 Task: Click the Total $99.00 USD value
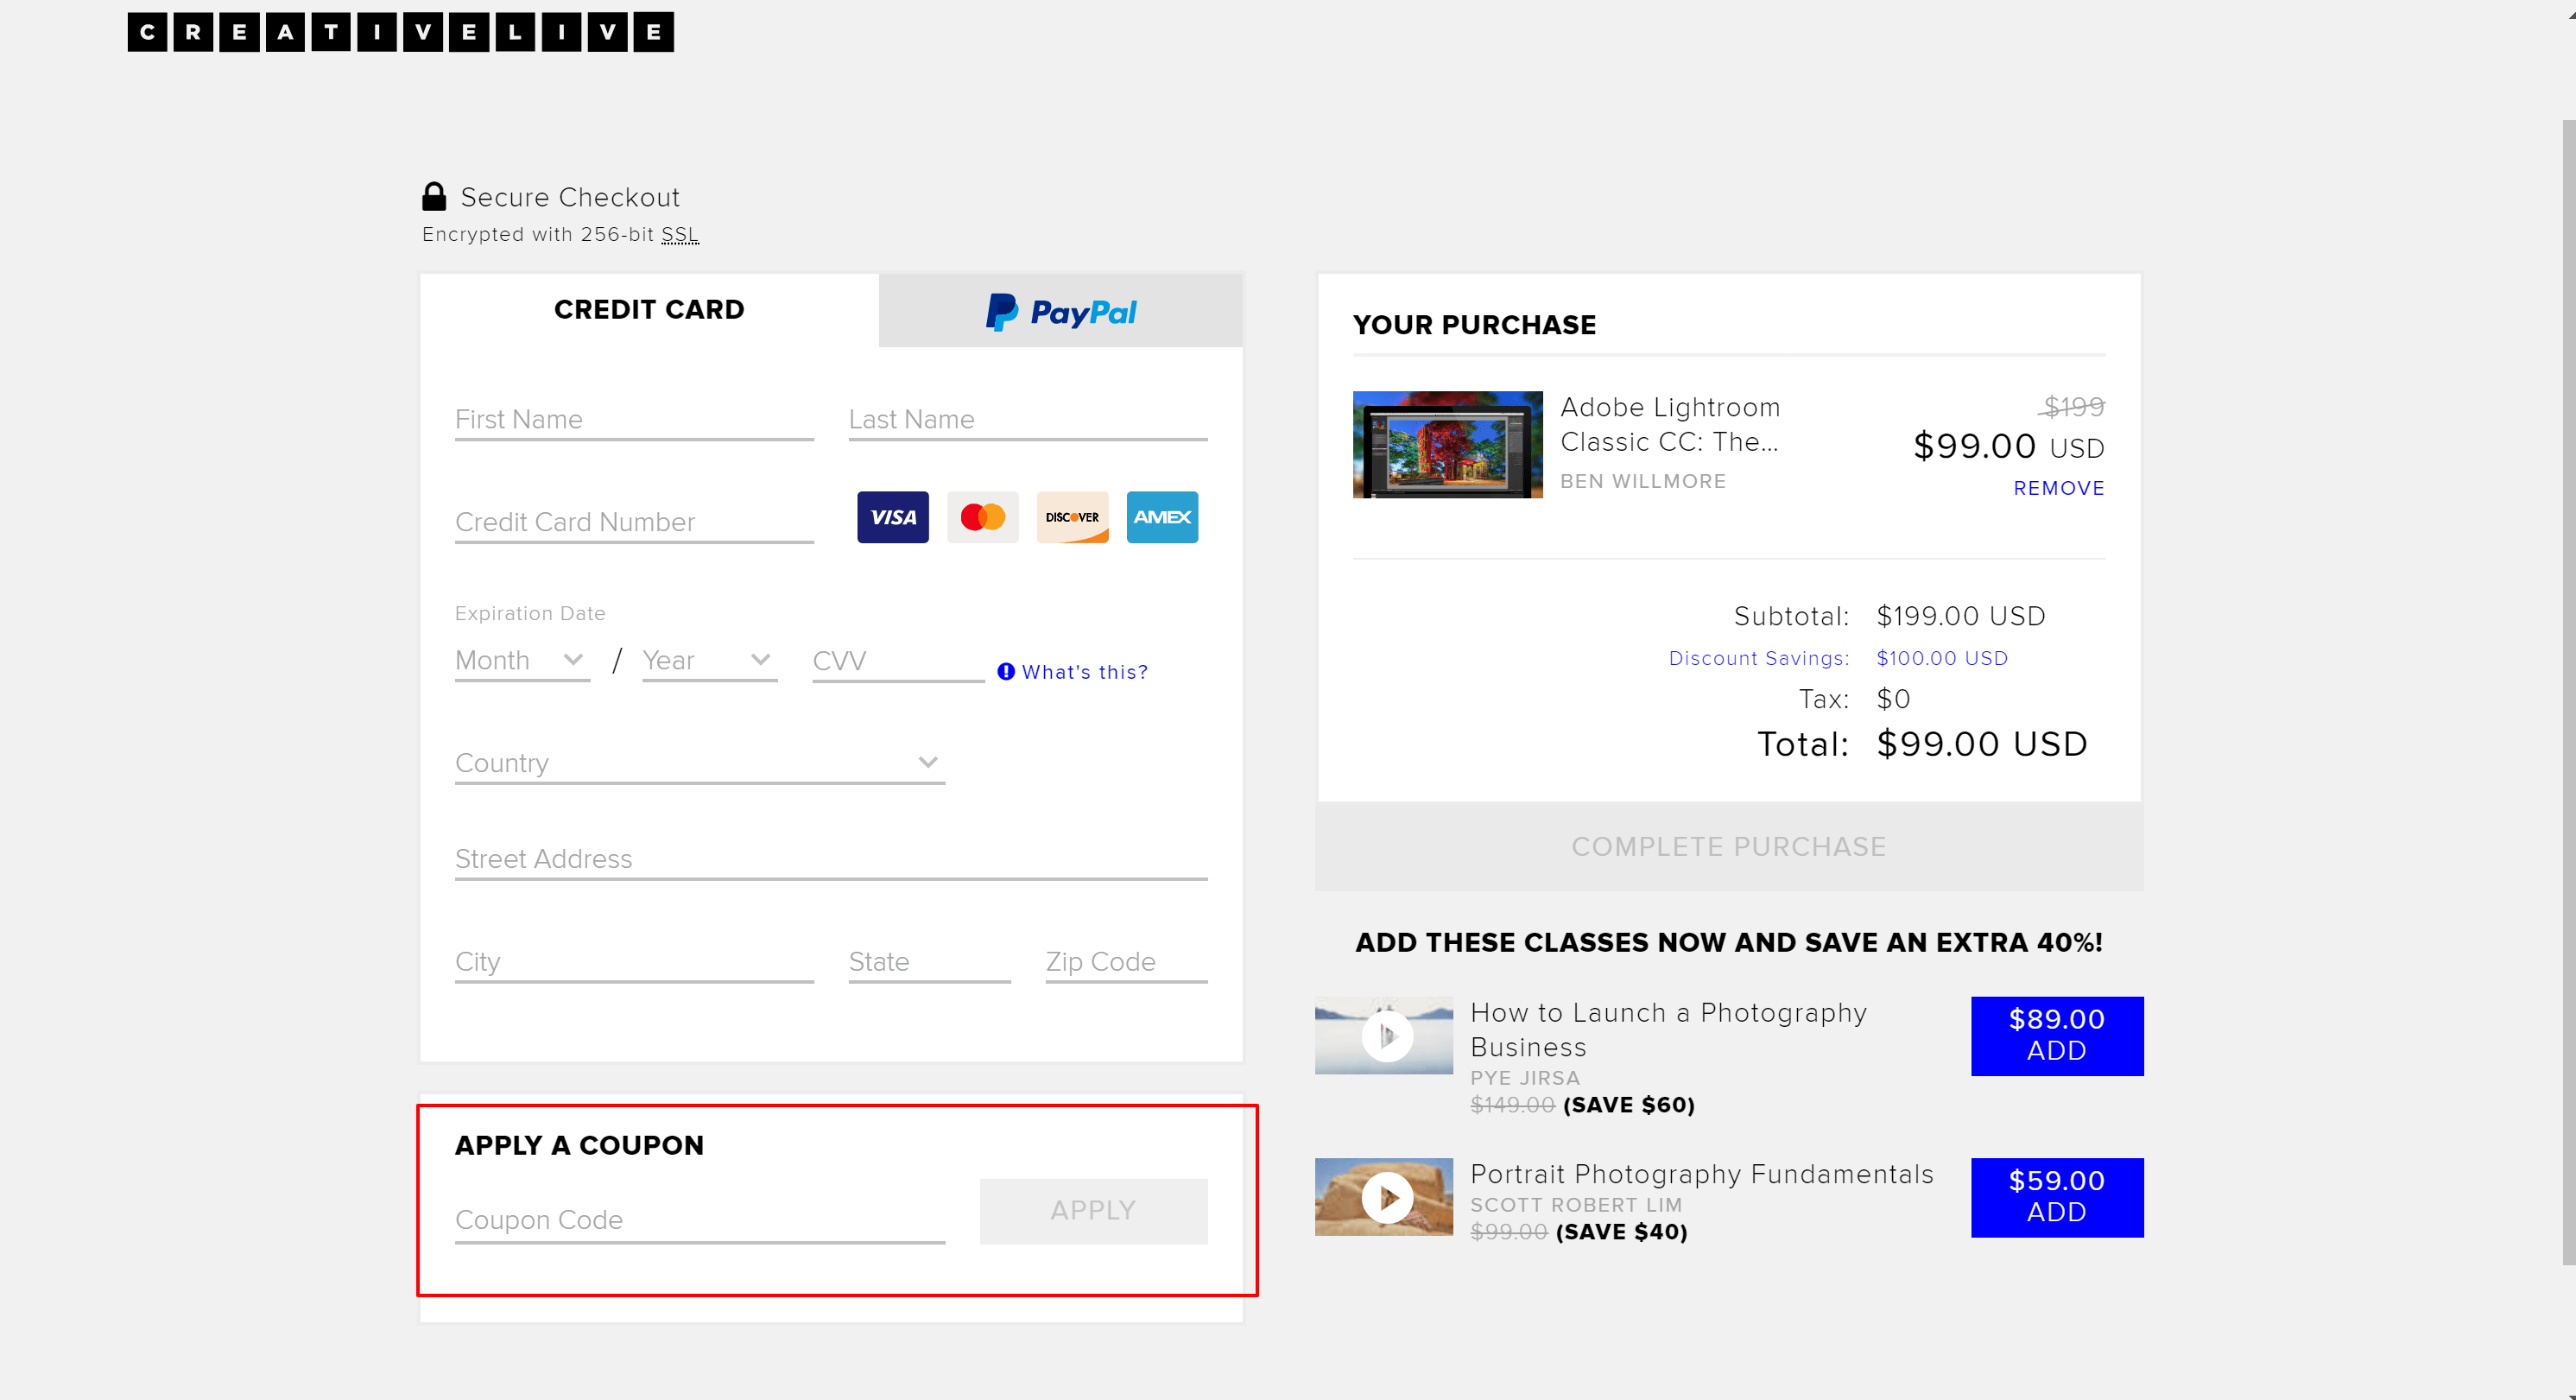(x=1982, y=744)
